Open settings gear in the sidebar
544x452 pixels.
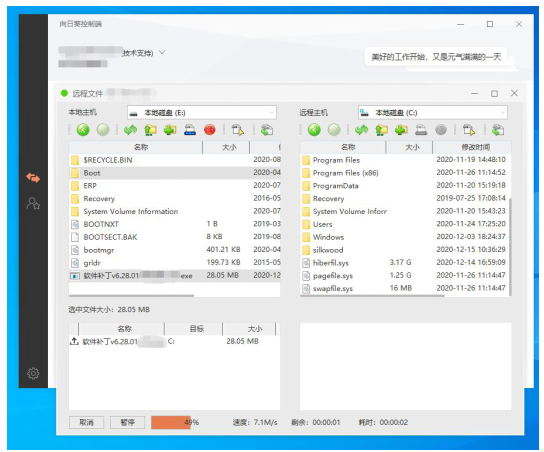[33, 373]
